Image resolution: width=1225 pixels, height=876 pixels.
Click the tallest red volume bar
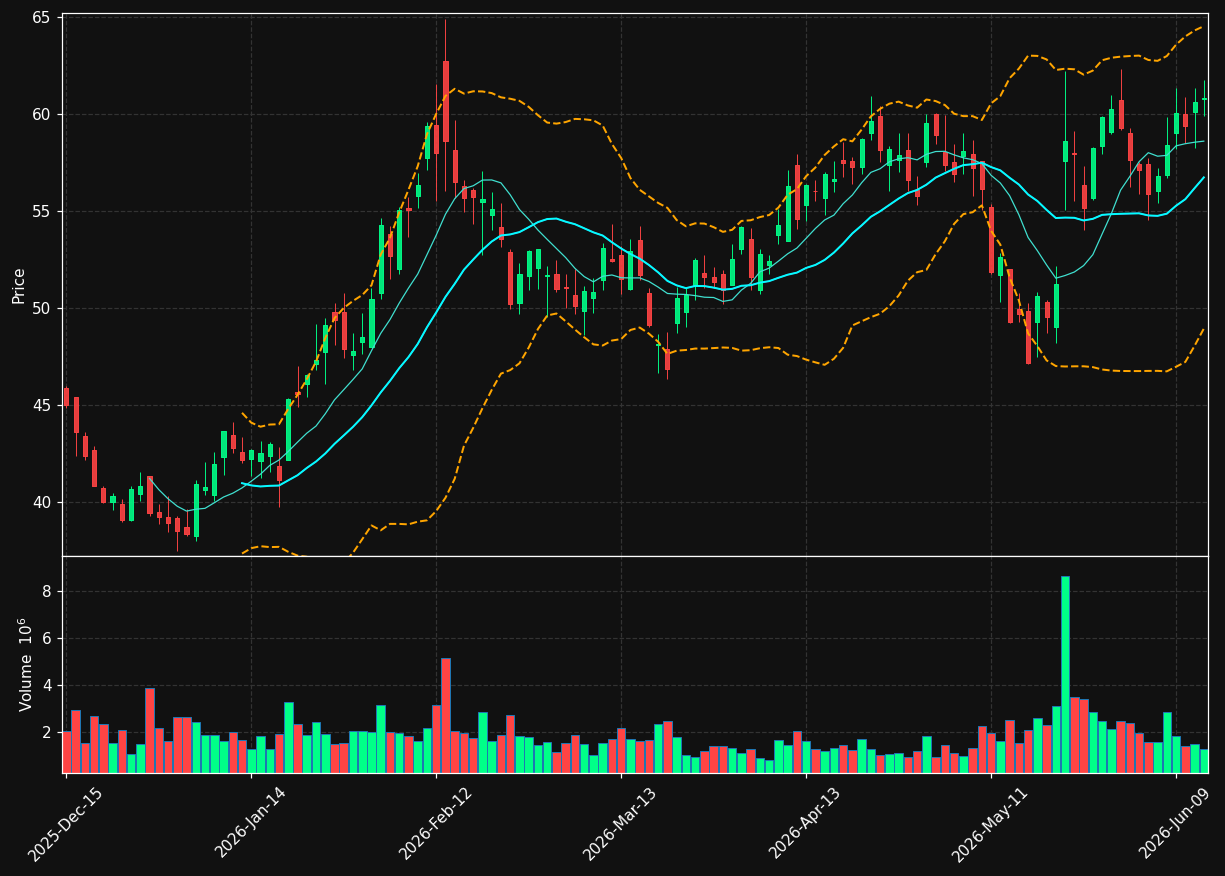[x=446, y=715]
